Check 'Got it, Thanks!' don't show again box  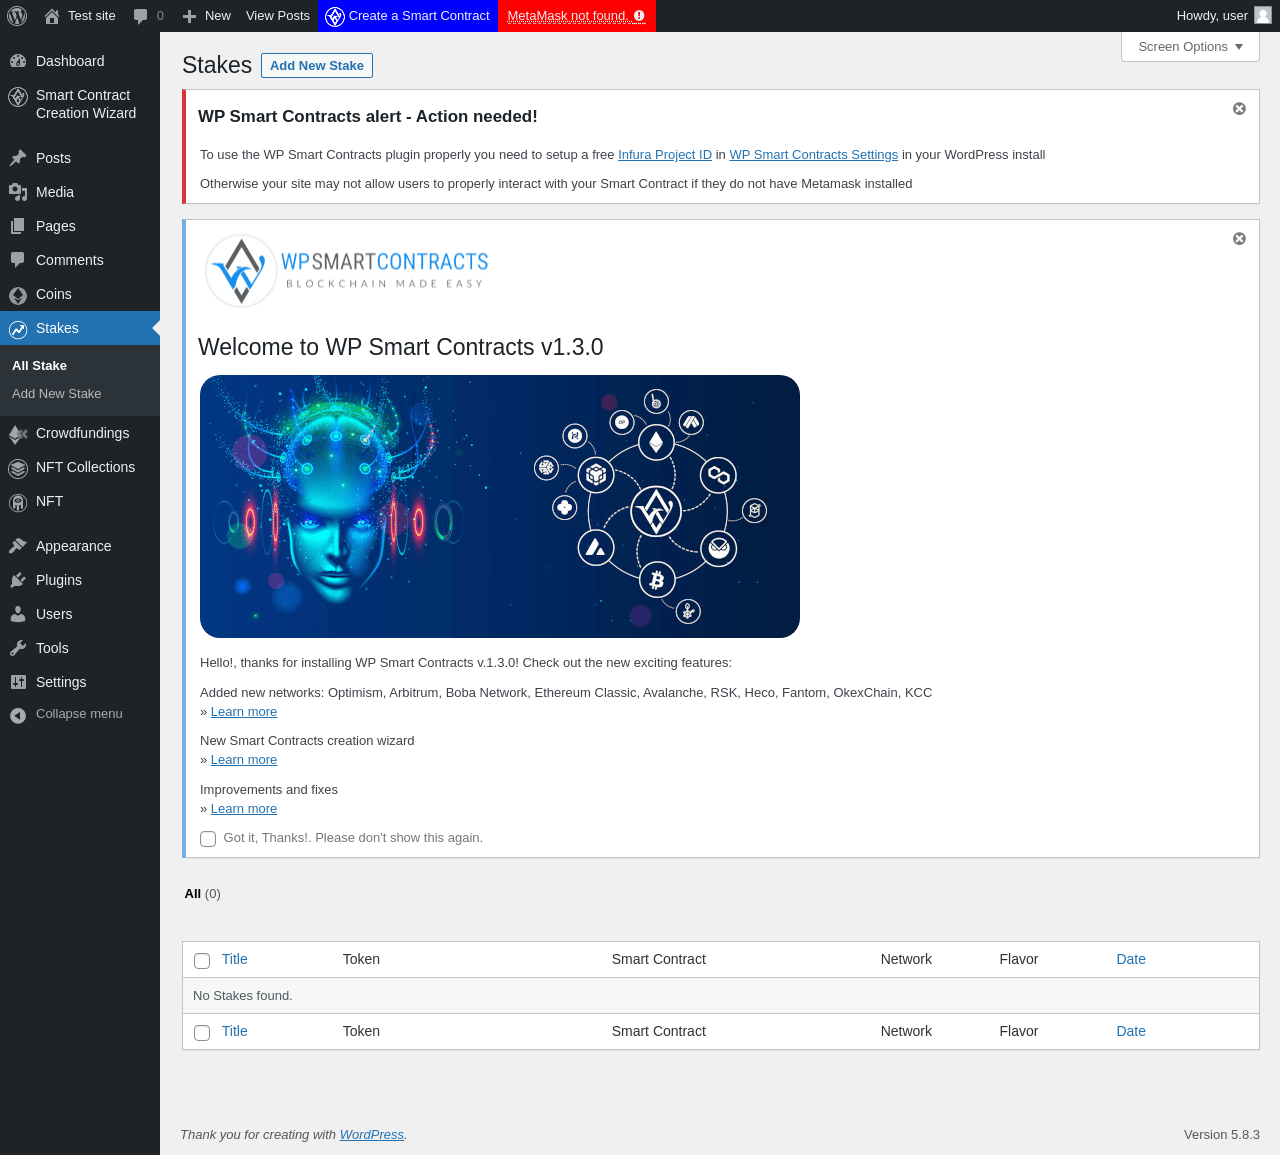pos(208,839)
